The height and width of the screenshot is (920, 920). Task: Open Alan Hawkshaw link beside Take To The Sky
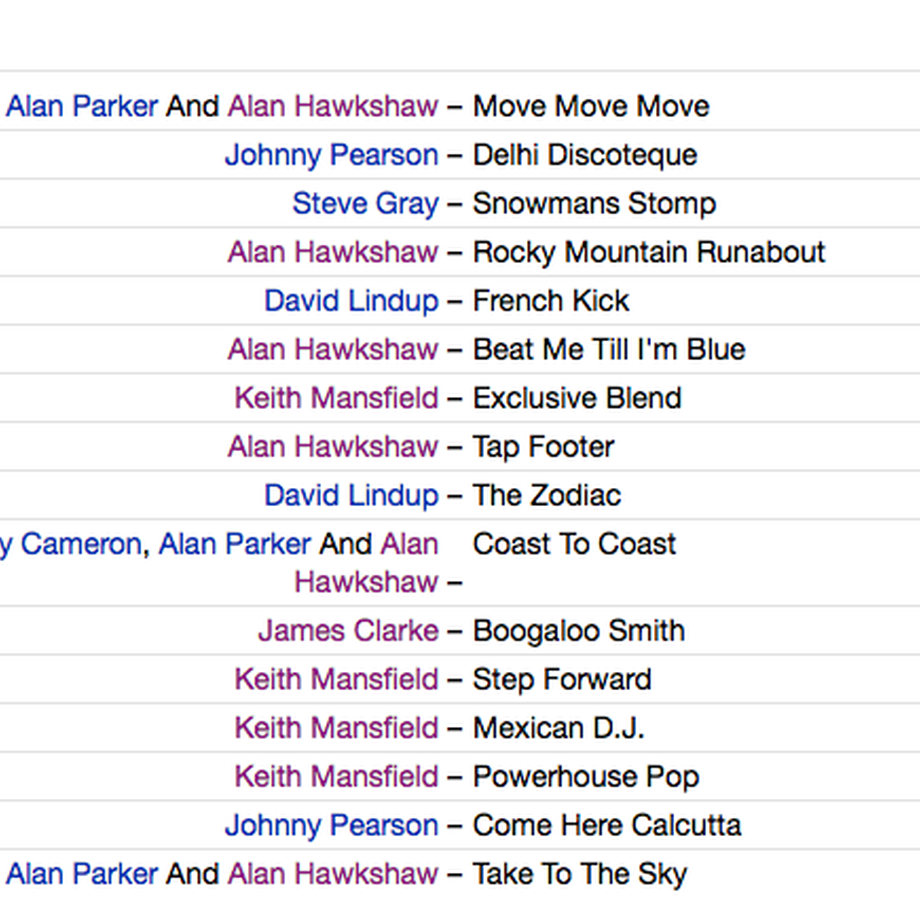(333, 874)
